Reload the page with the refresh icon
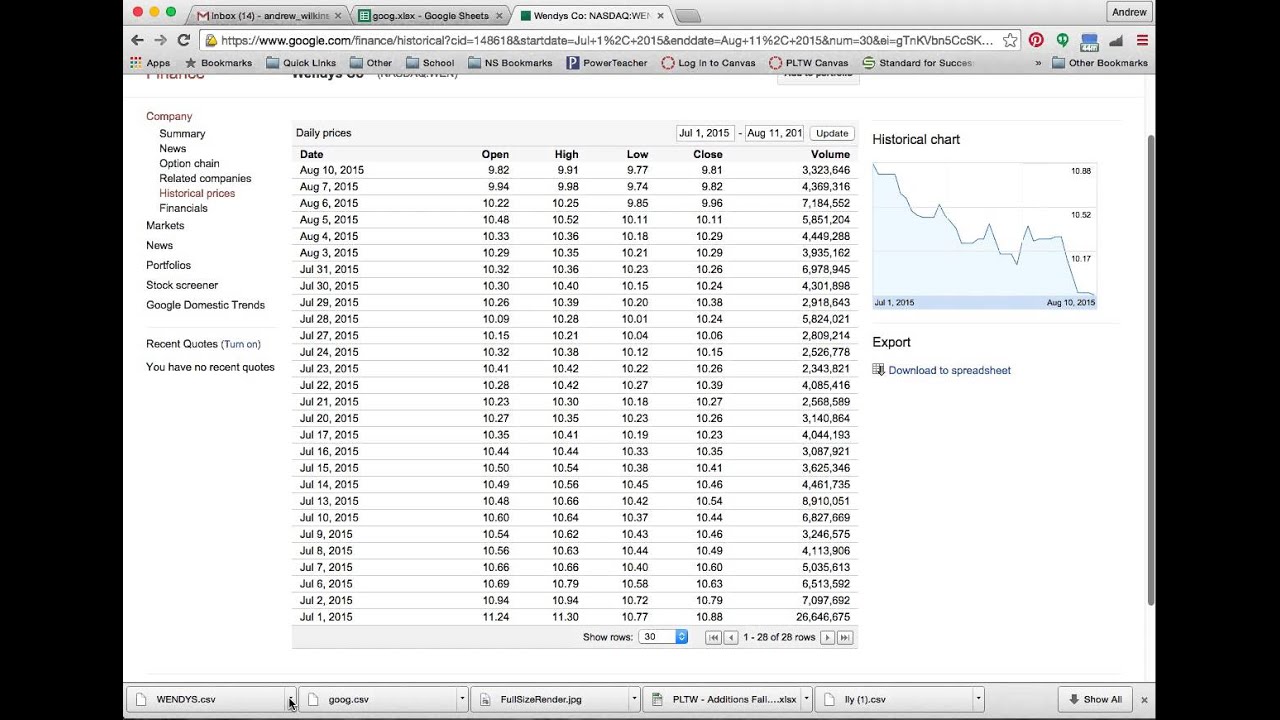 tap(184, 40)
